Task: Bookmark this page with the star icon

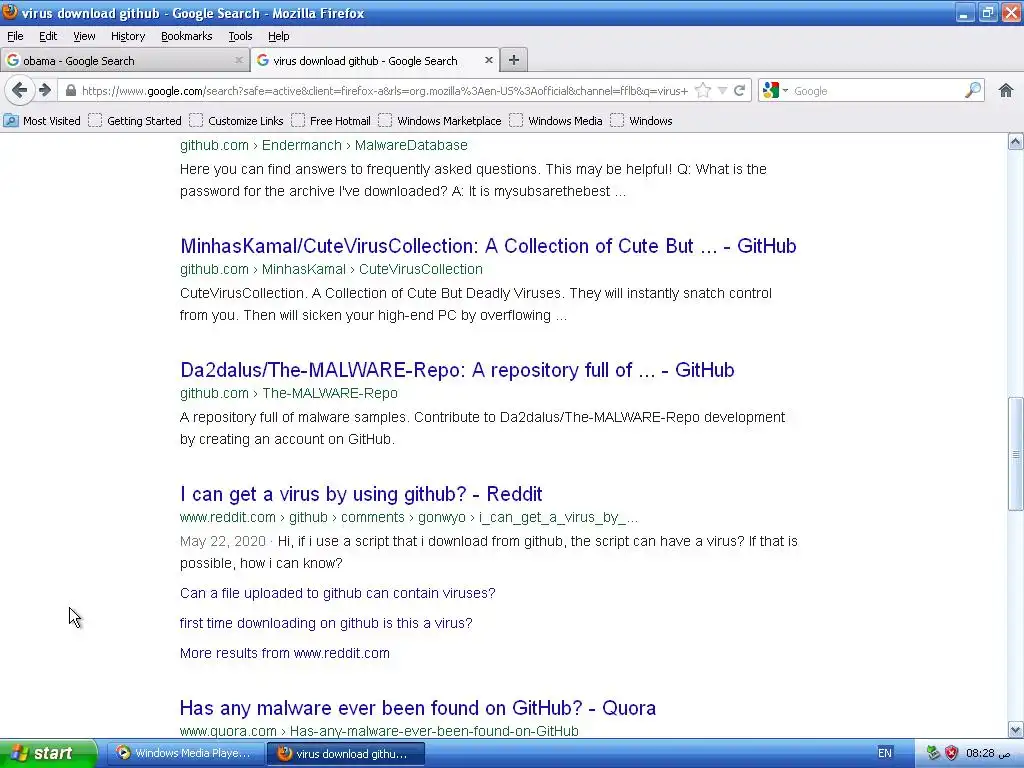Action: pyautogui.click(x=703, y=91)
